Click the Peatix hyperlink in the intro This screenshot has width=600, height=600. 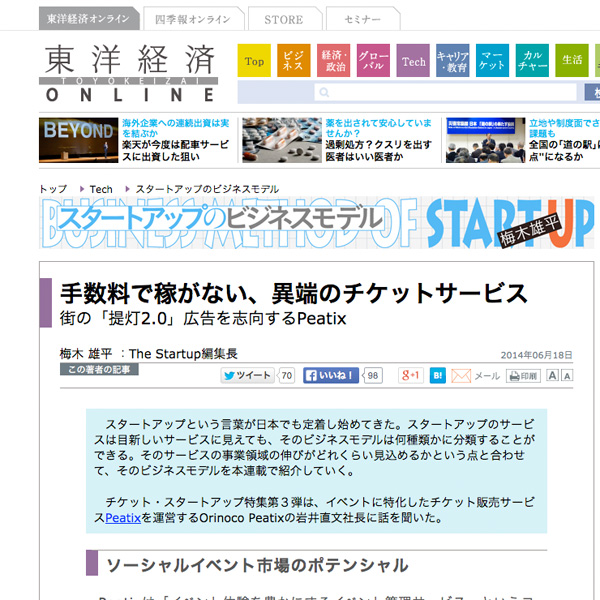(x=123, y=519)
